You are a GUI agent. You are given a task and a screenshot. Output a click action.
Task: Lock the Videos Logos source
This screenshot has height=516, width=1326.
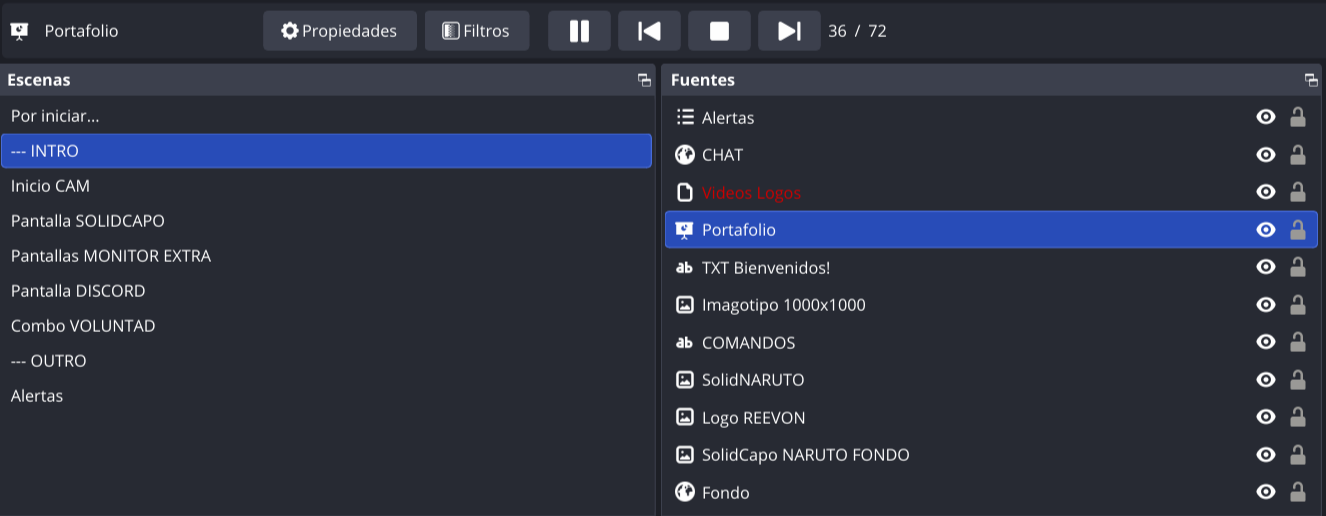pos(1297,192)
